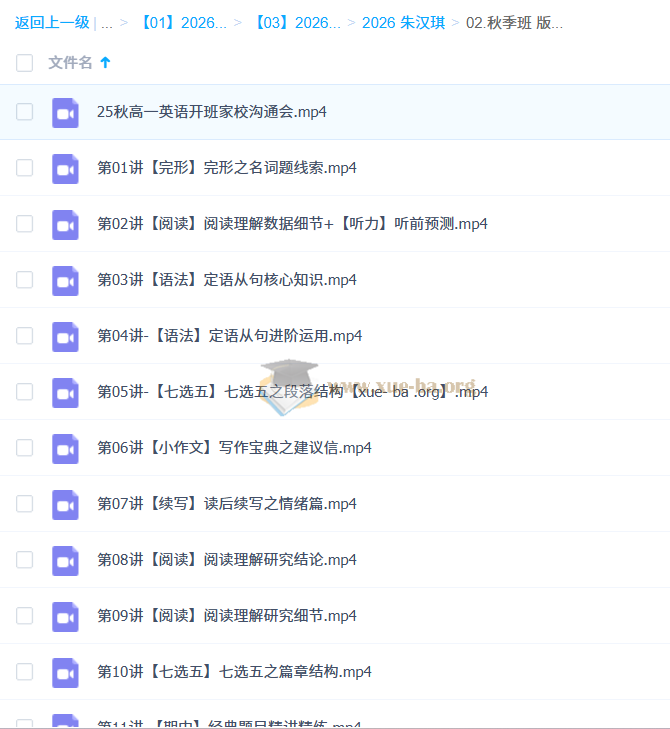Click 返回上一级 to go back

click(x=51, y=23)
